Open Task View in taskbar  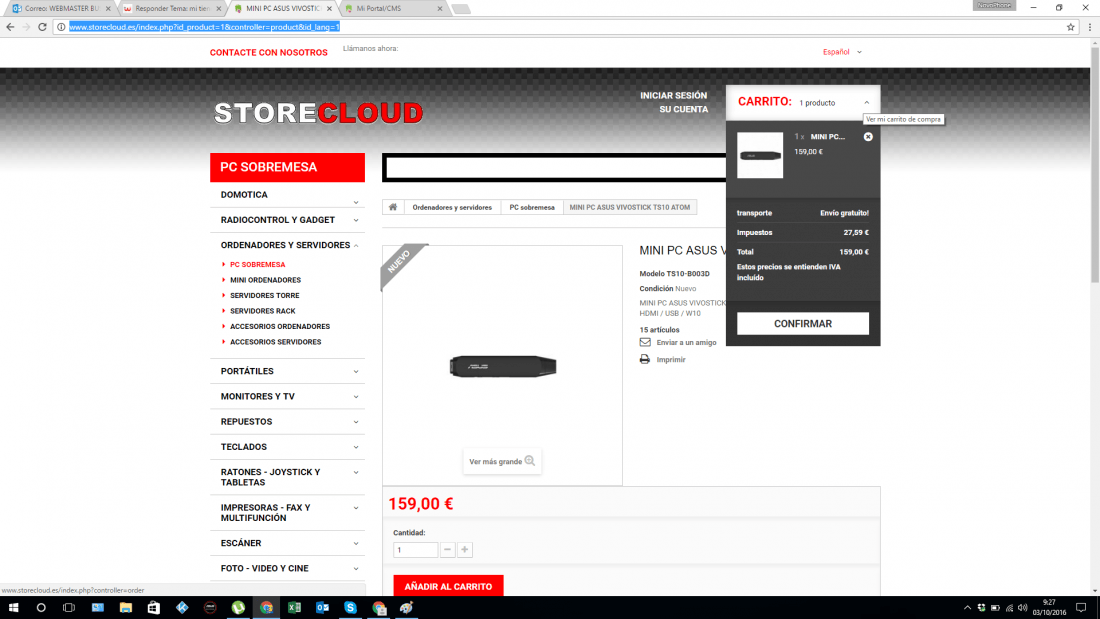tap(69, 608)
